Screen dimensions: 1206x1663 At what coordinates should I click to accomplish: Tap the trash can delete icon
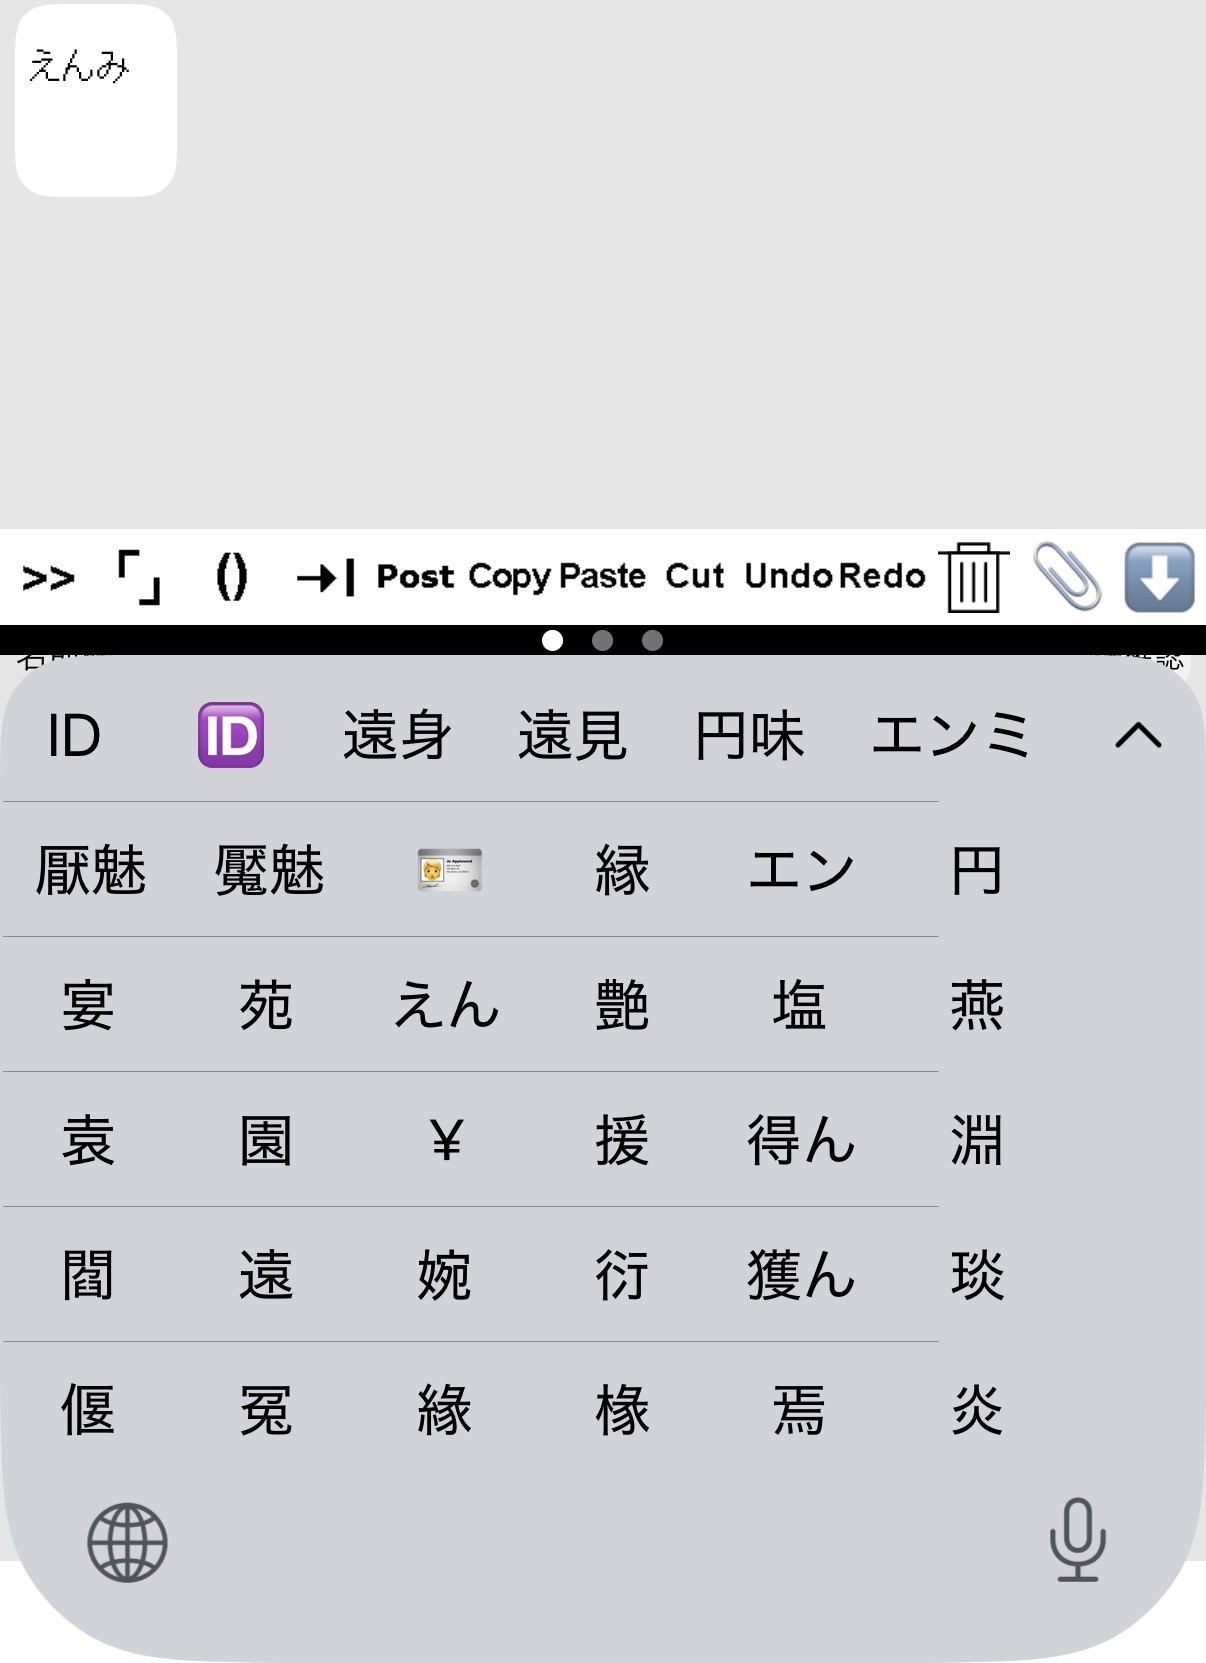(972, 577)
